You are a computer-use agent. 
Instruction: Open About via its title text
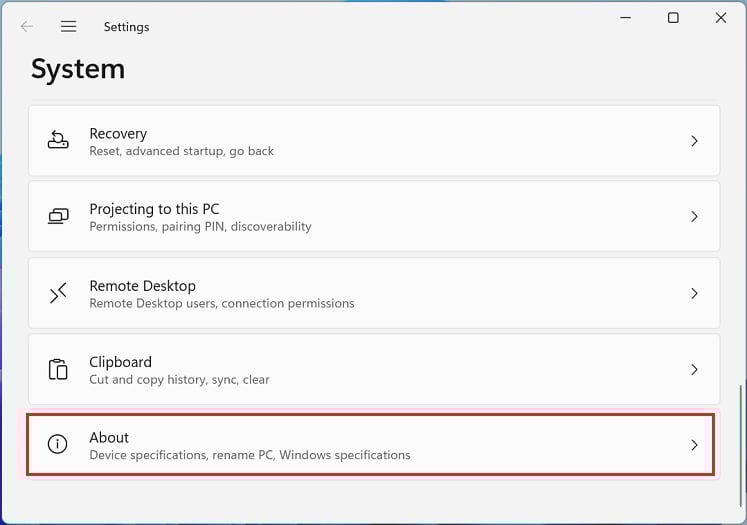(x=109, y=437)
